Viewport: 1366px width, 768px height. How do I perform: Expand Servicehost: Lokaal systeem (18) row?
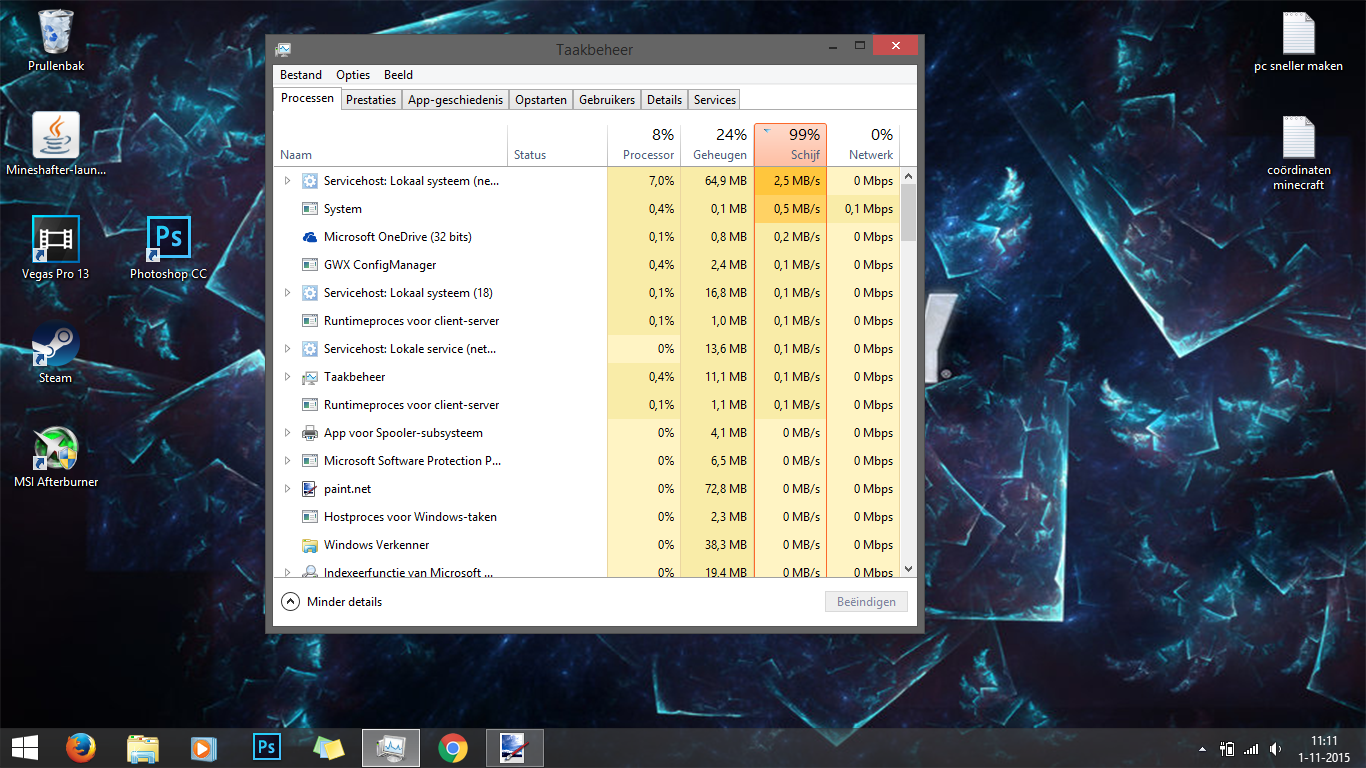(287, 293)
